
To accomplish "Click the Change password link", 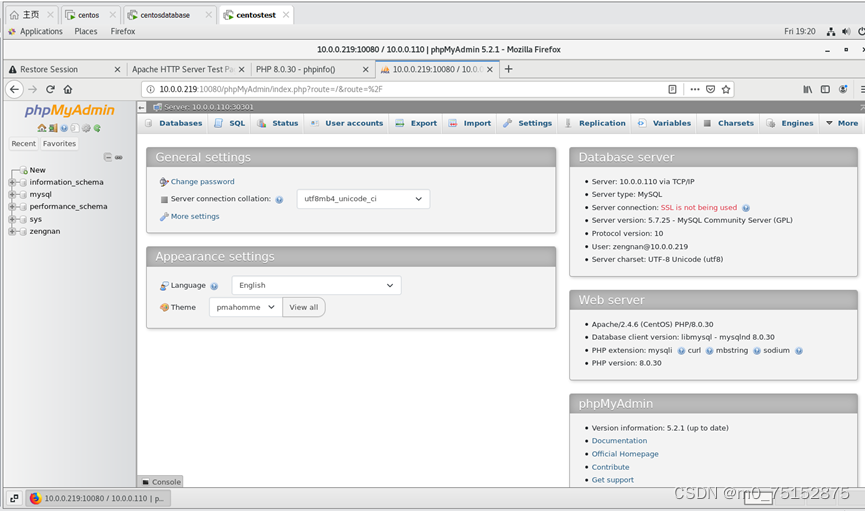I will 202,182.
